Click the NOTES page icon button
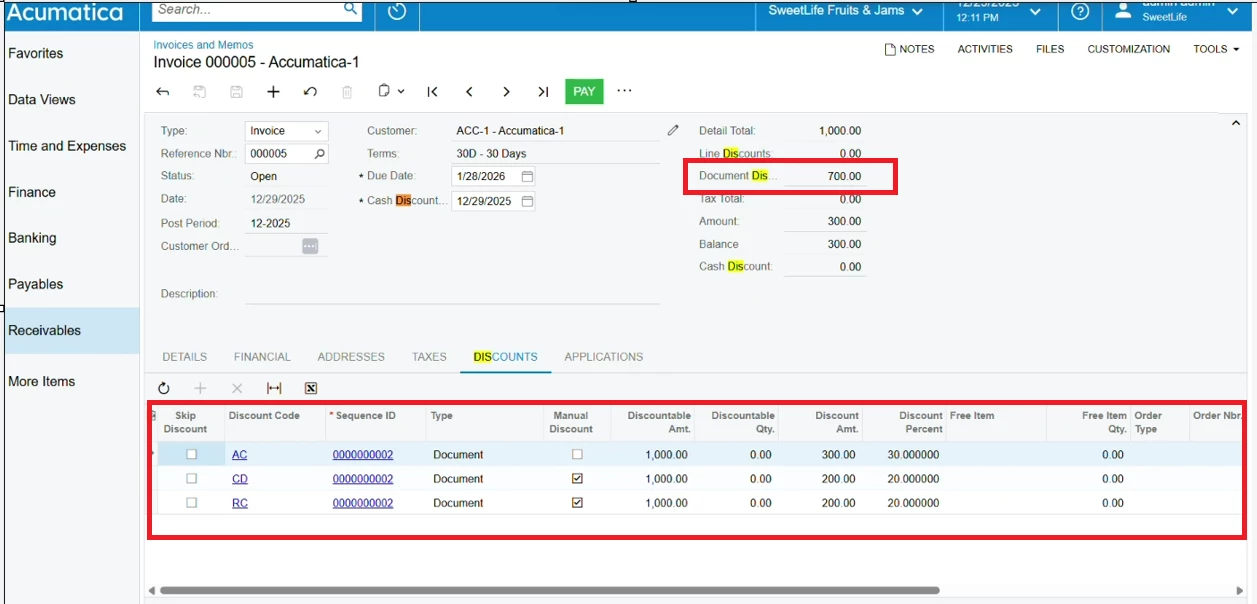The image size is (1257, 604). pyautogui.click(x=909, y=49)
